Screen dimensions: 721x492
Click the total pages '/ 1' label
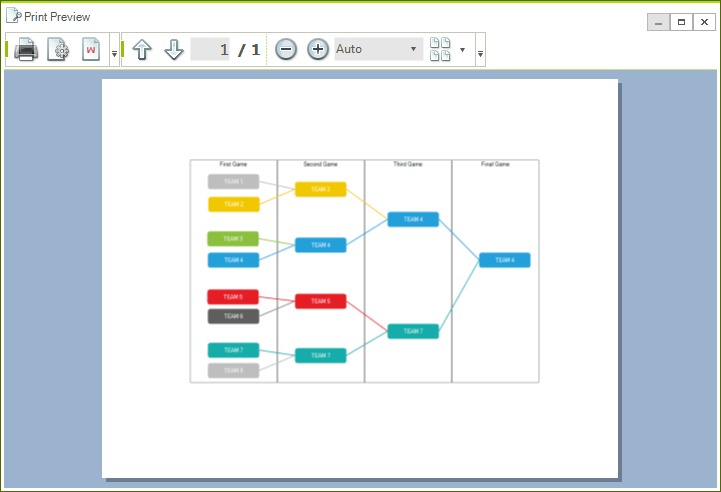249,50
